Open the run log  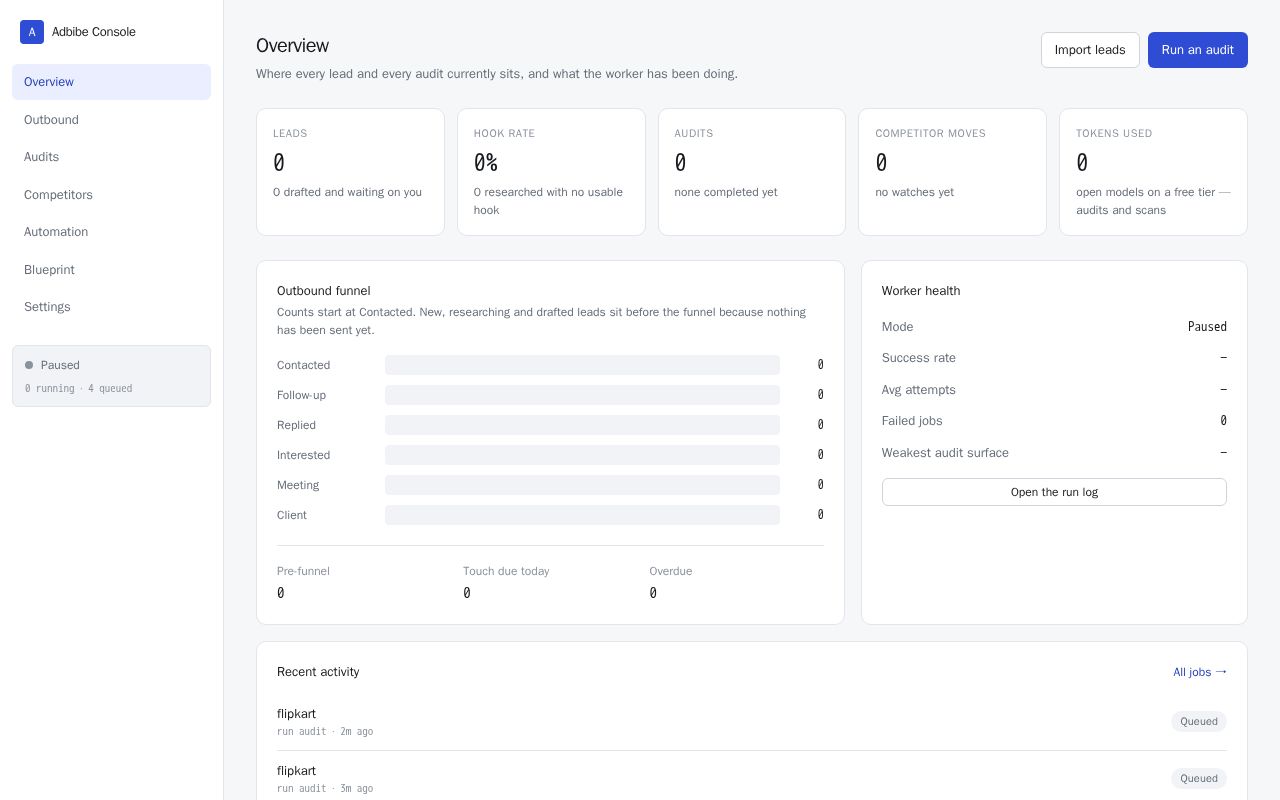[1054, 492]
